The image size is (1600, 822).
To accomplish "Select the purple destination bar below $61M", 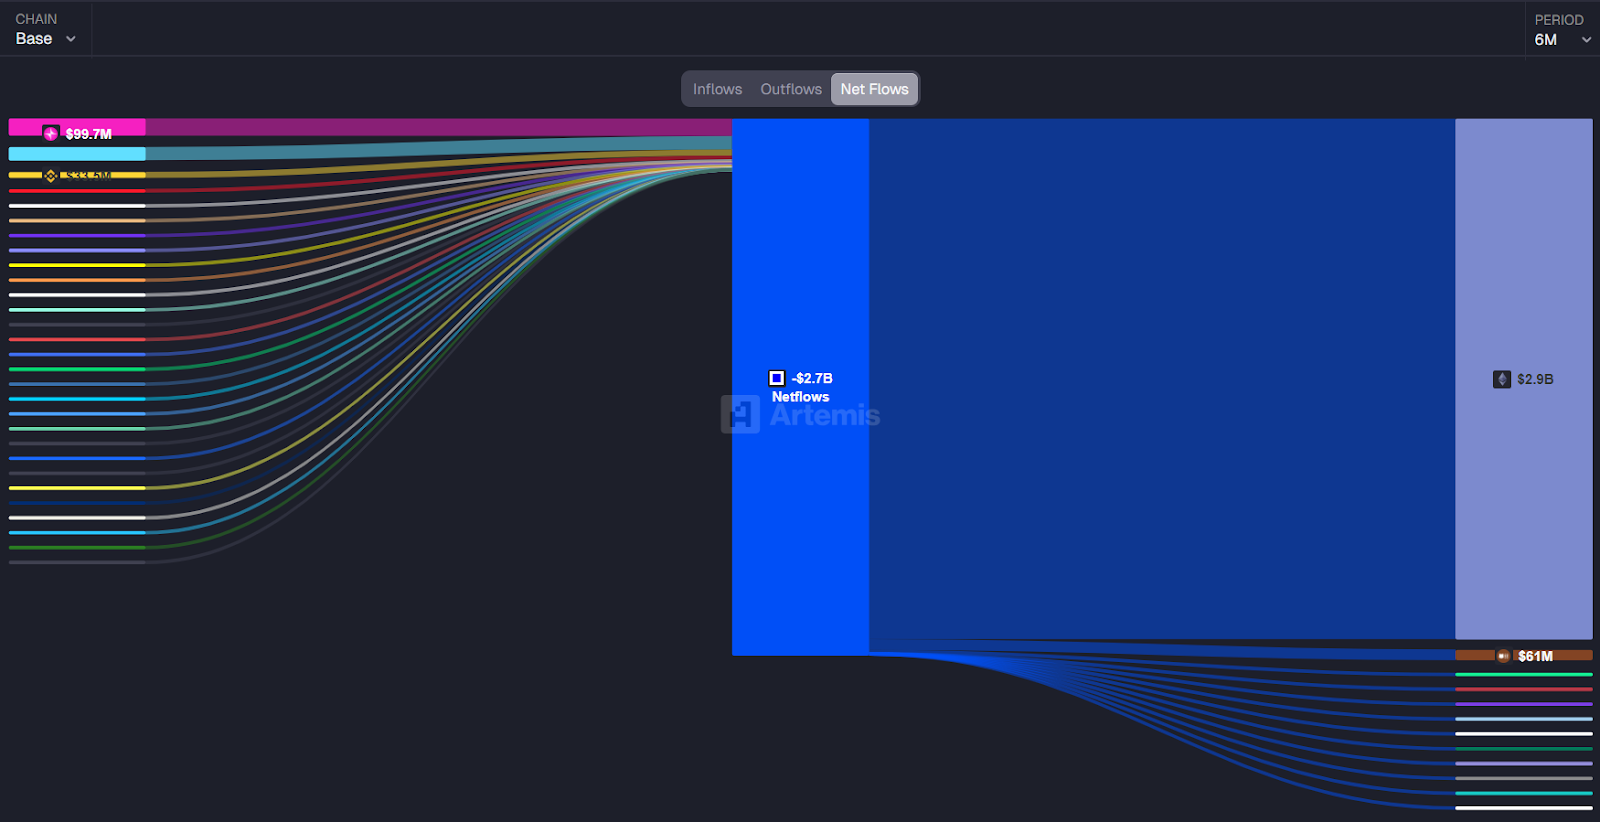I will tap(1523, 704).
